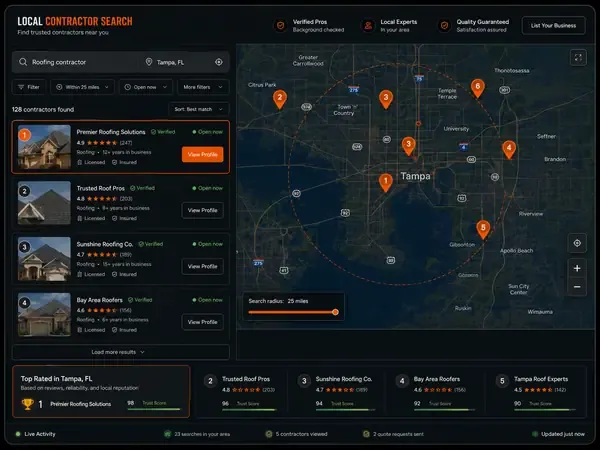
Task: Select map pin number 6 near Thonotosassa
Action: 477,88
